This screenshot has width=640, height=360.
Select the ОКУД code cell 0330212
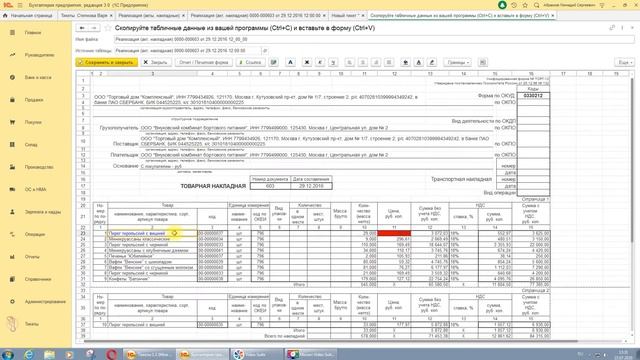point(533,96)
